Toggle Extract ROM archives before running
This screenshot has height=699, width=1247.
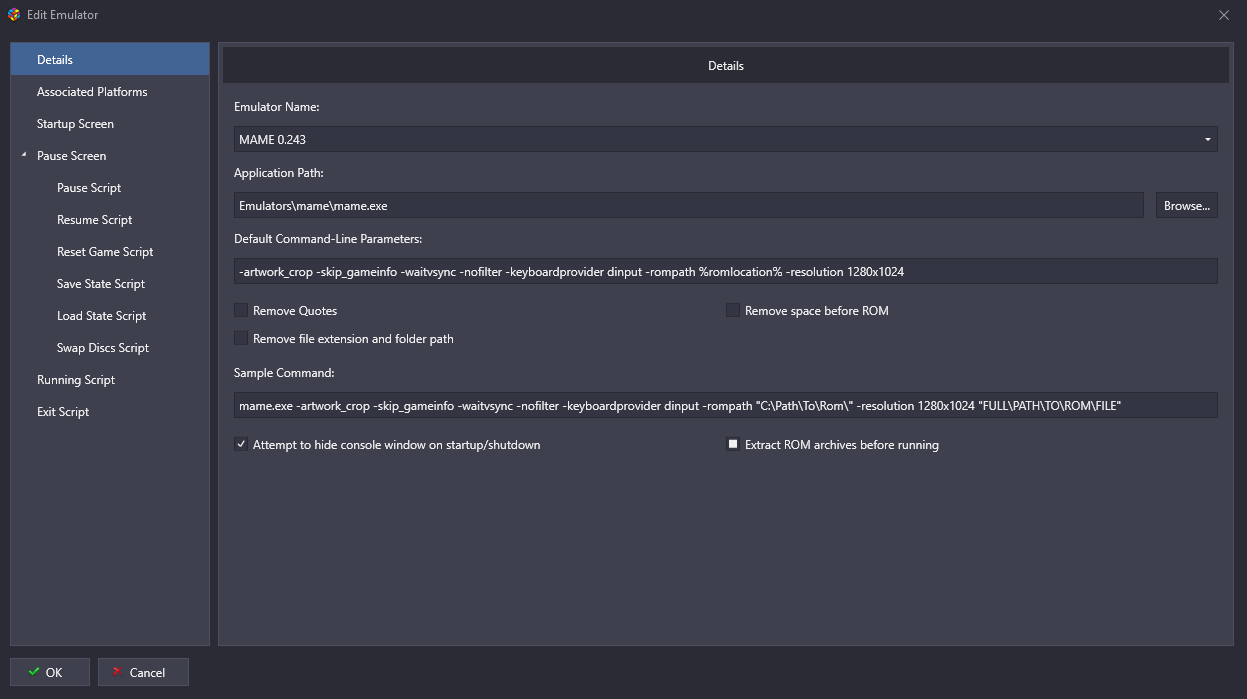point(733,445)
